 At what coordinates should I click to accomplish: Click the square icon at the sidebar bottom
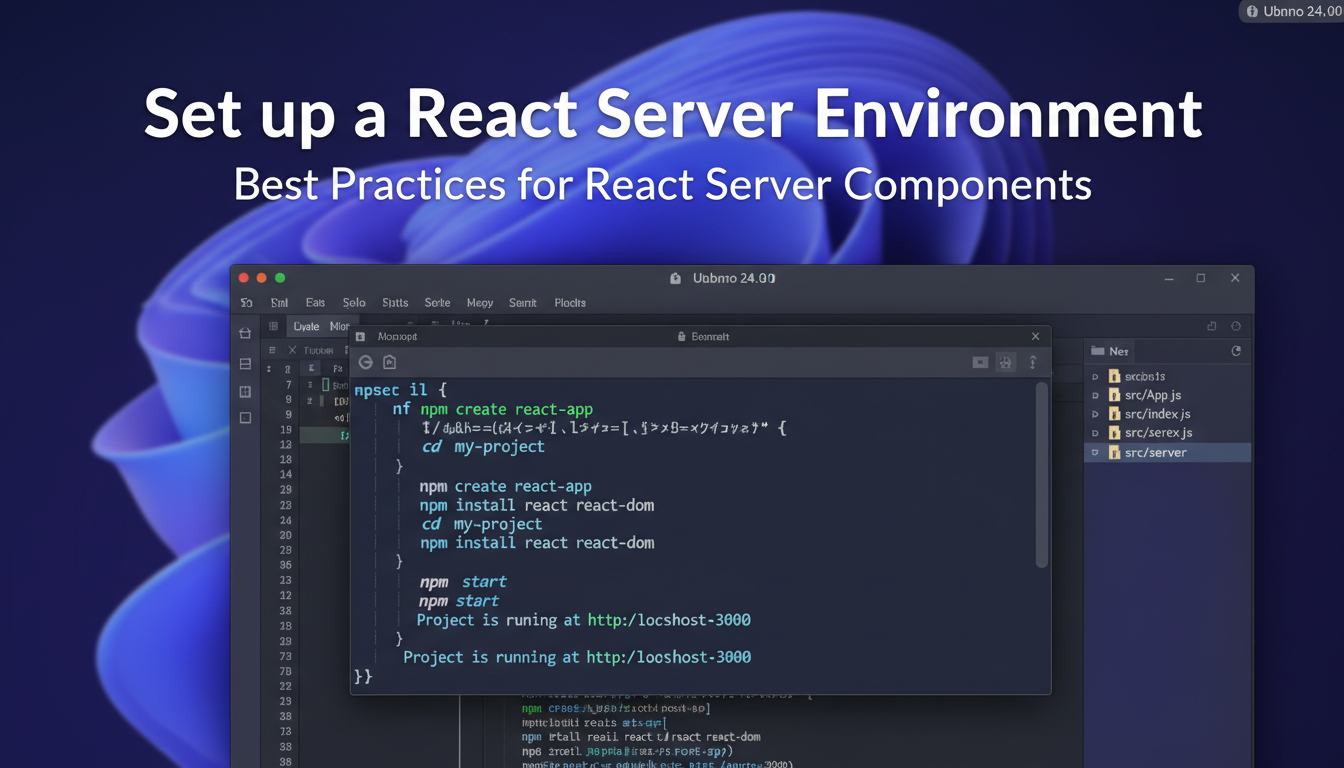click(x=245, y=418)
